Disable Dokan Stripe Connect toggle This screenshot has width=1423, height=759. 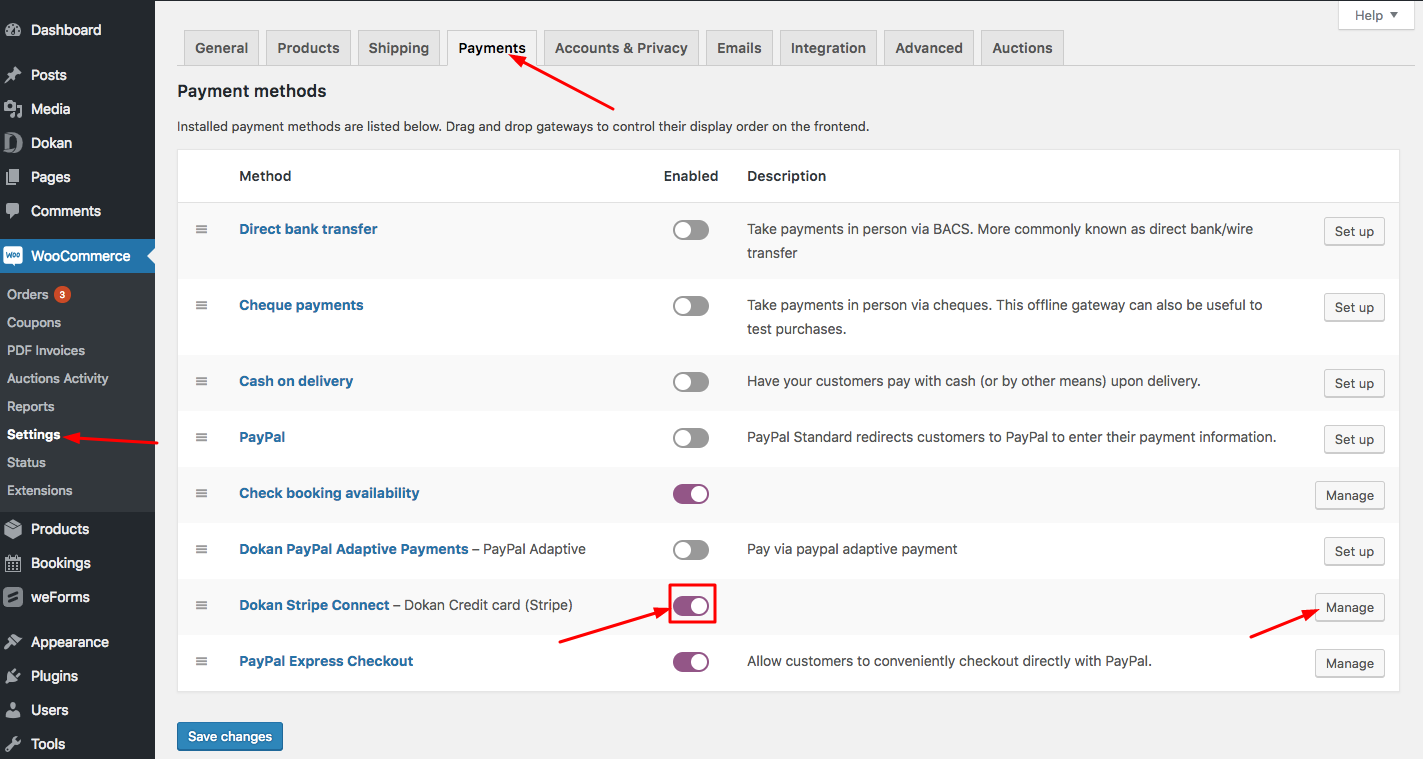tap(690, 606)
